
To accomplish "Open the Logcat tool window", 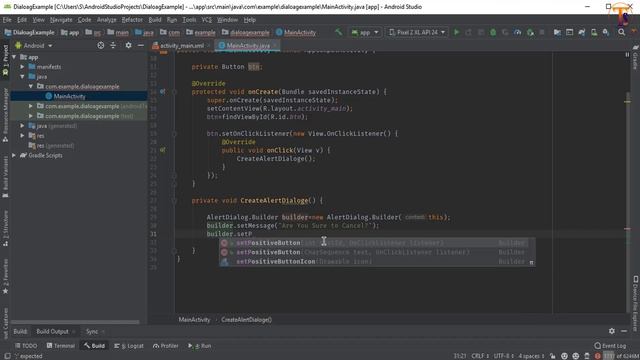I will coord(129,346).
